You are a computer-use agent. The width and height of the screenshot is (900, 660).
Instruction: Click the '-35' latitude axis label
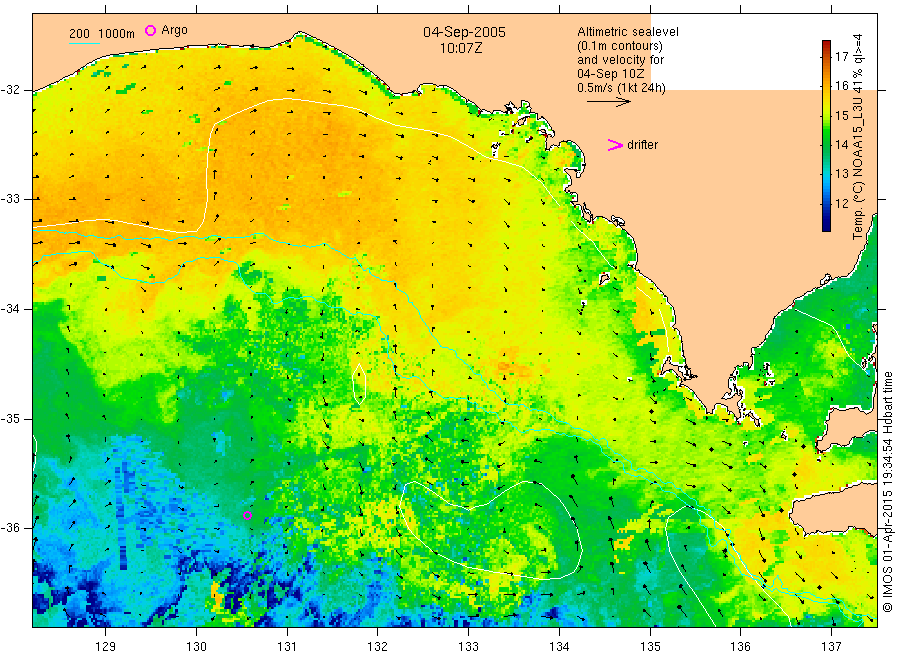click(x=10, y=418)
